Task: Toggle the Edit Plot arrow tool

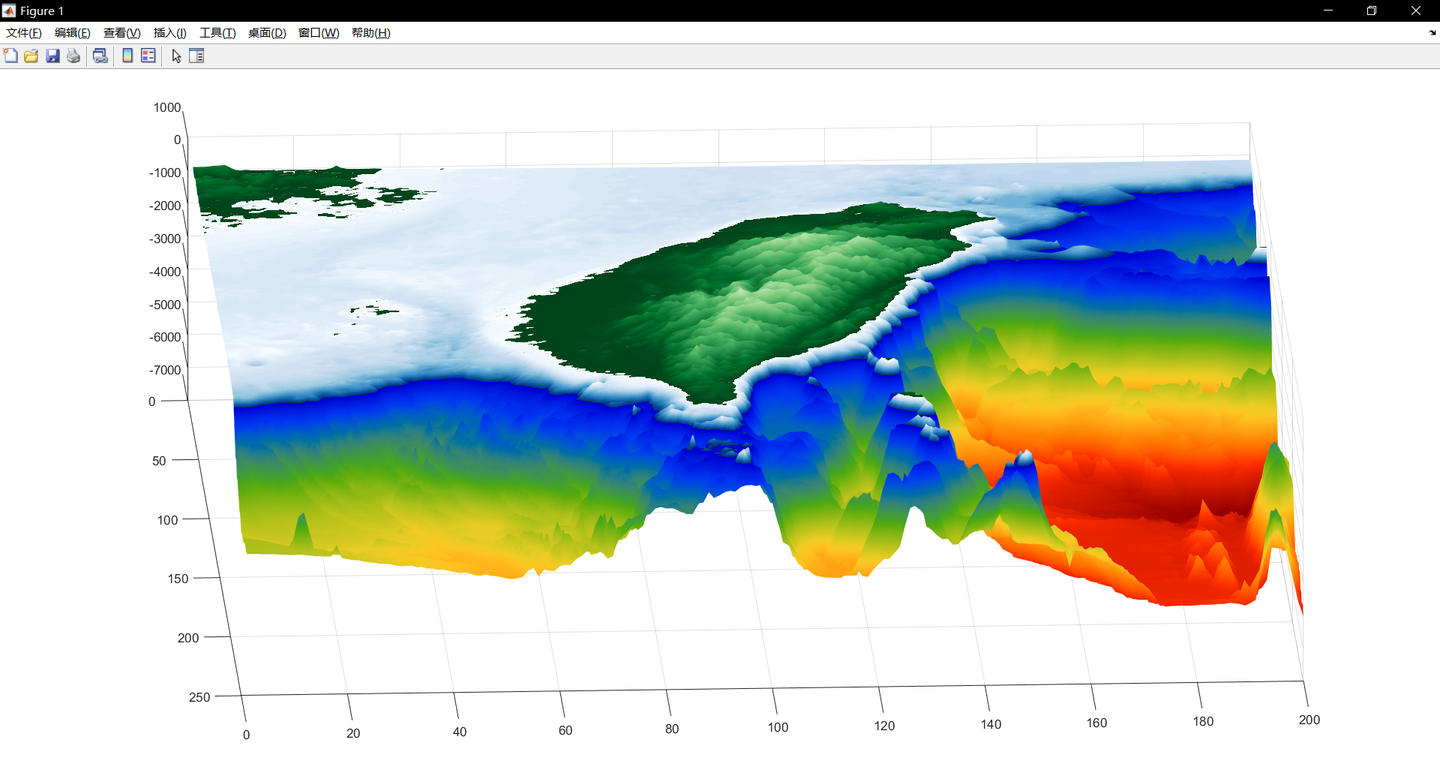Action: 176,56
